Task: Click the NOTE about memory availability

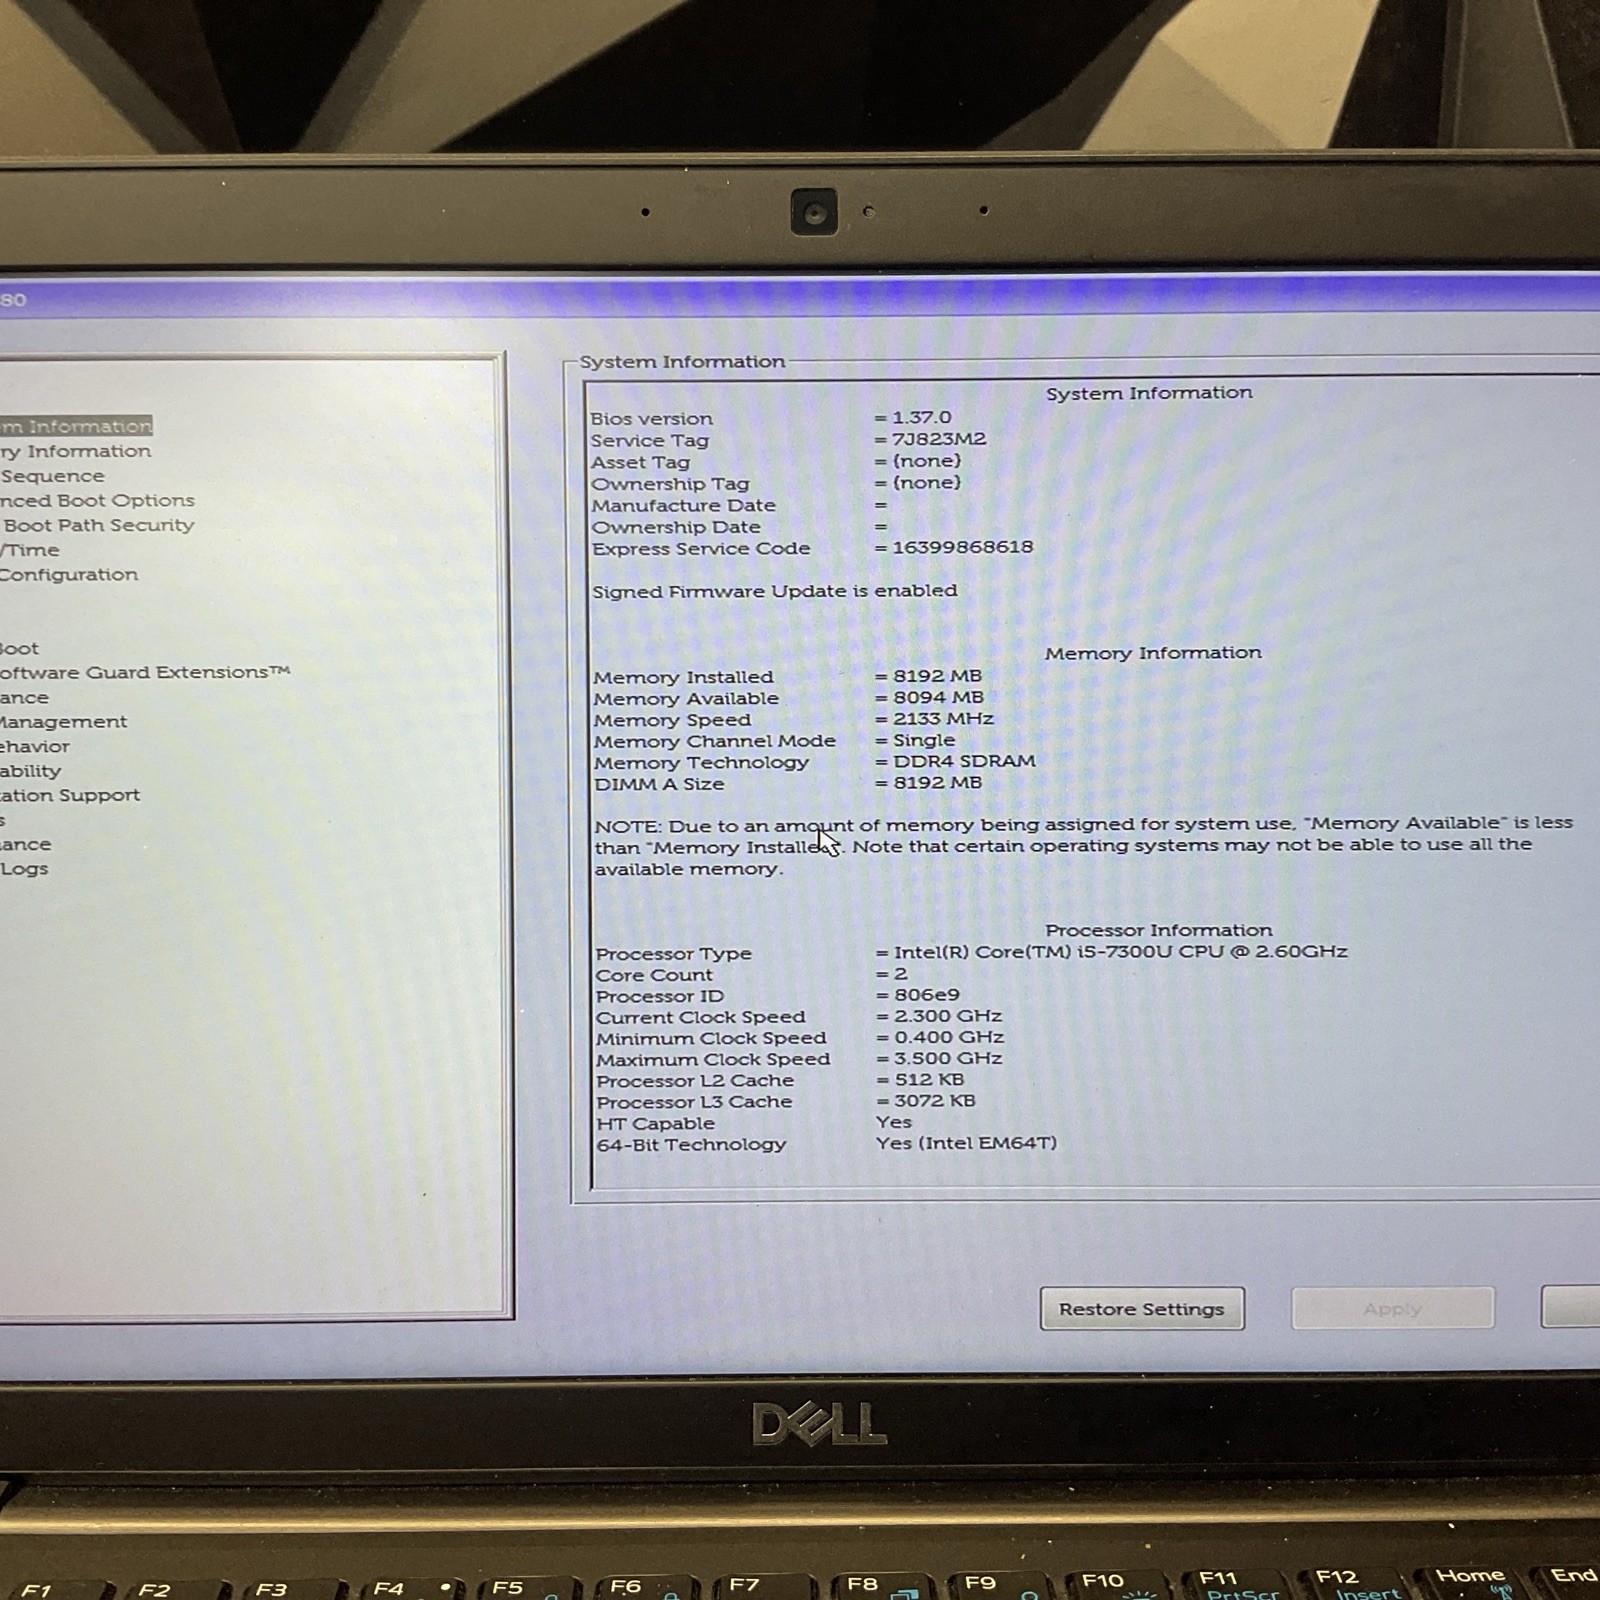Action: [x=1083, y=846]
